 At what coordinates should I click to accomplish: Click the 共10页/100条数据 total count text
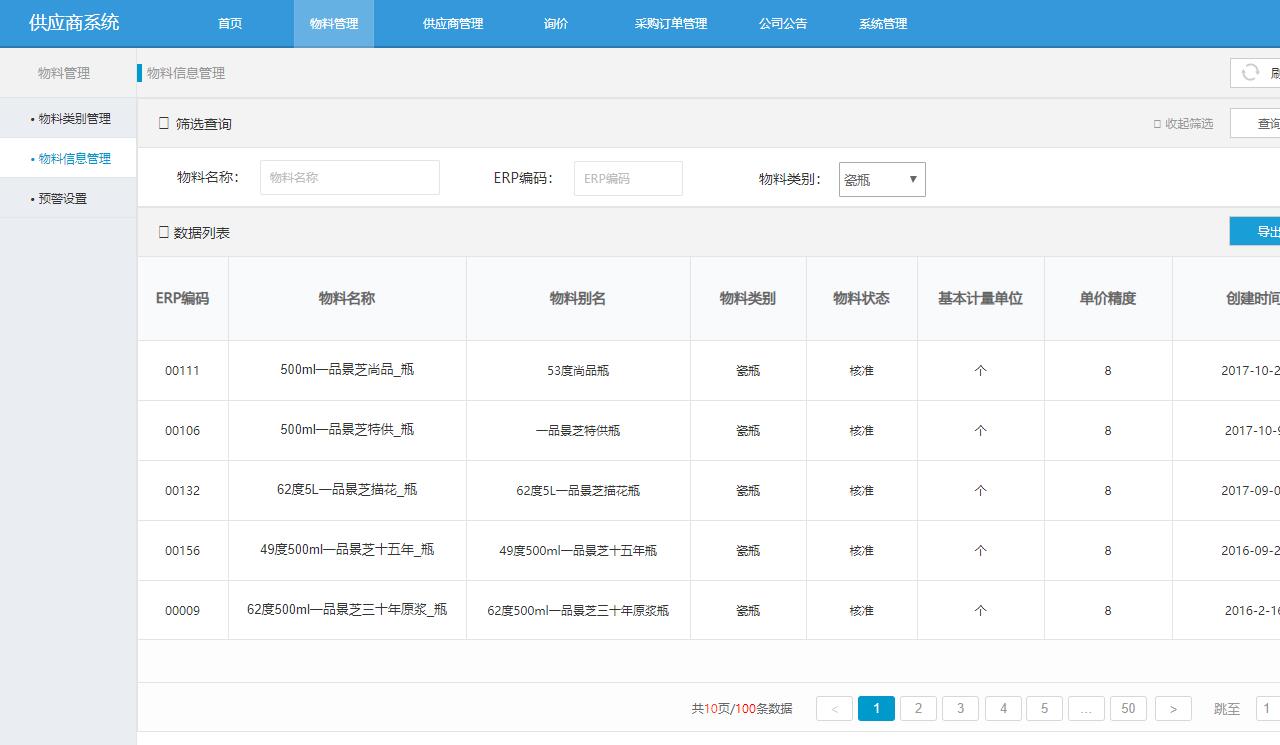point(742,708)
